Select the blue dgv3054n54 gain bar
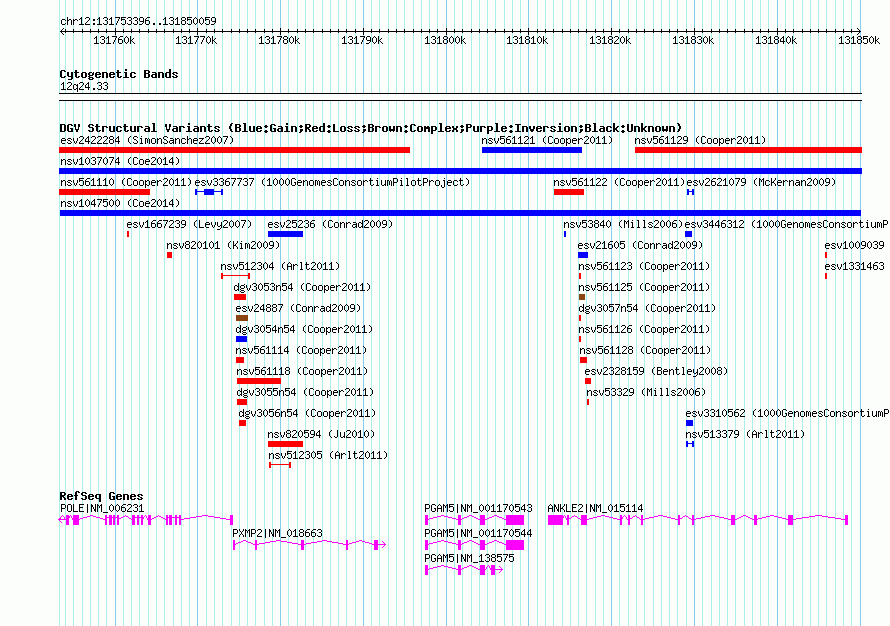Viewport: 890px width, 626px height. click(241, 339)
